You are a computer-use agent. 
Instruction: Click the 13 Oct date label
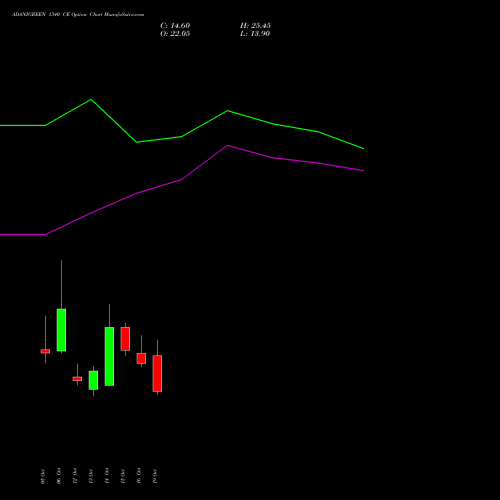91,476
